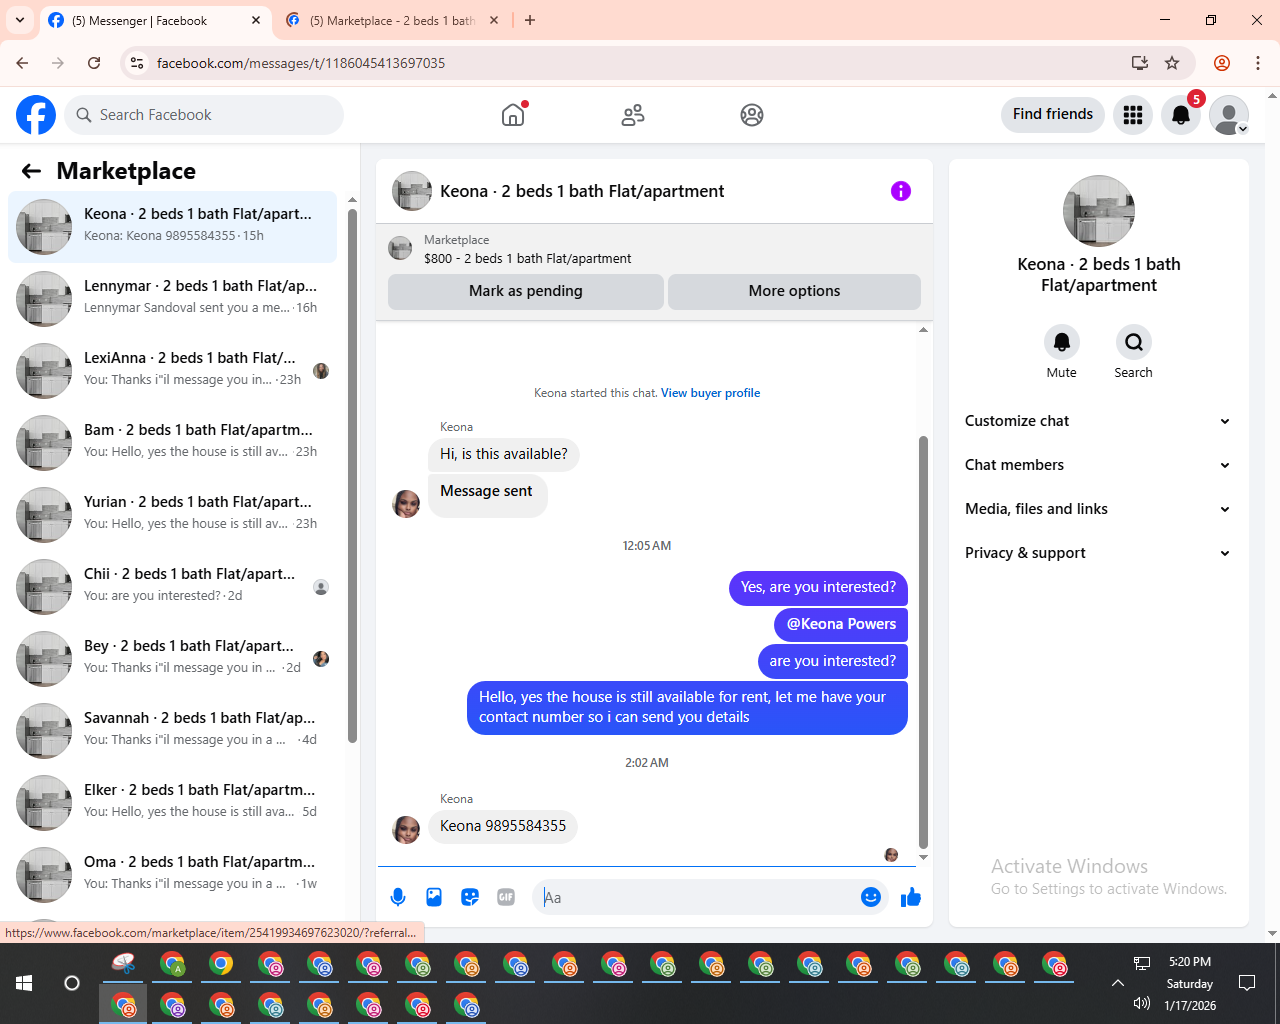The width and height of the screenshot is (1280, 1024).
Task: Click the More options button
Action: click(795, 291)
